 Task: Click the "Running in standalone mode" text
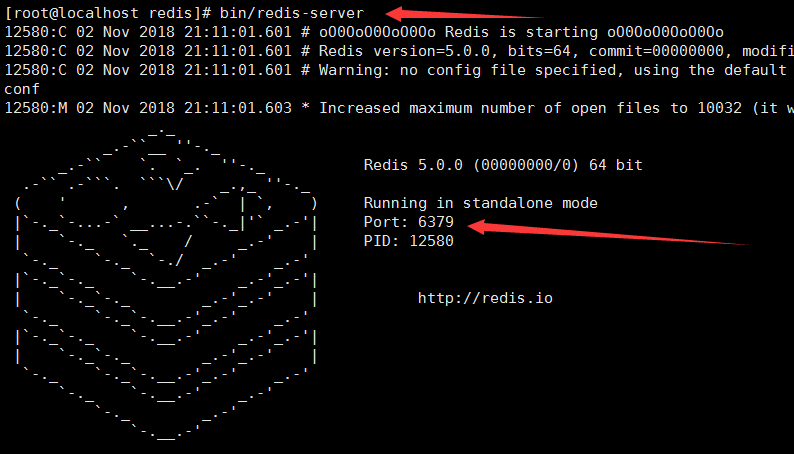pyautogui.click(x=480, y=203)
